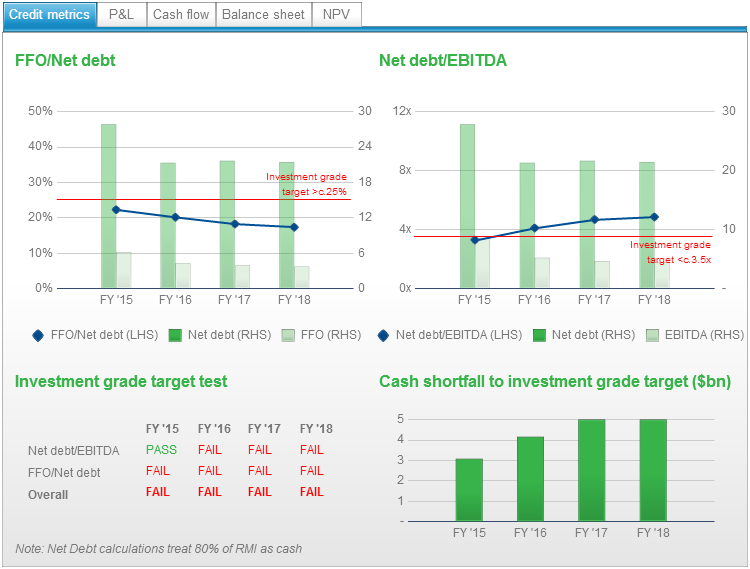
Task: Click the FY '16 cash shortfall bar
Action: (x=530, y=479)
